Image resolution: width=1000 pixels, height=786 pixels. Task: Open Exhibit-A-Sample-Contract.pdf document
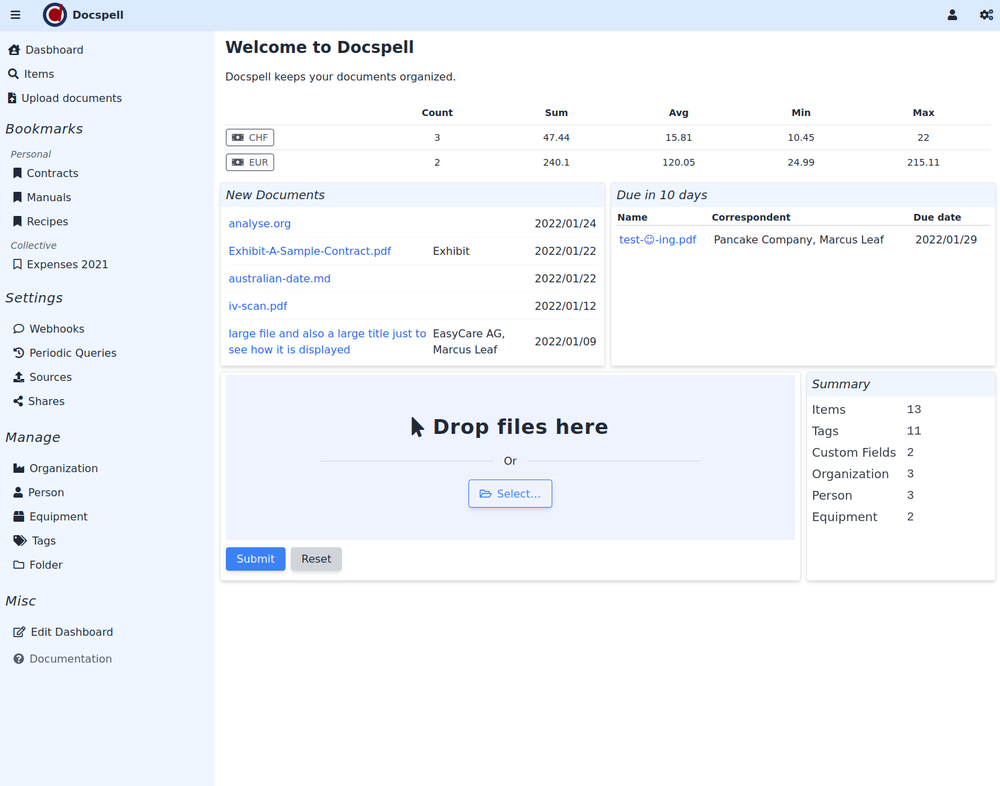[310, 251]
